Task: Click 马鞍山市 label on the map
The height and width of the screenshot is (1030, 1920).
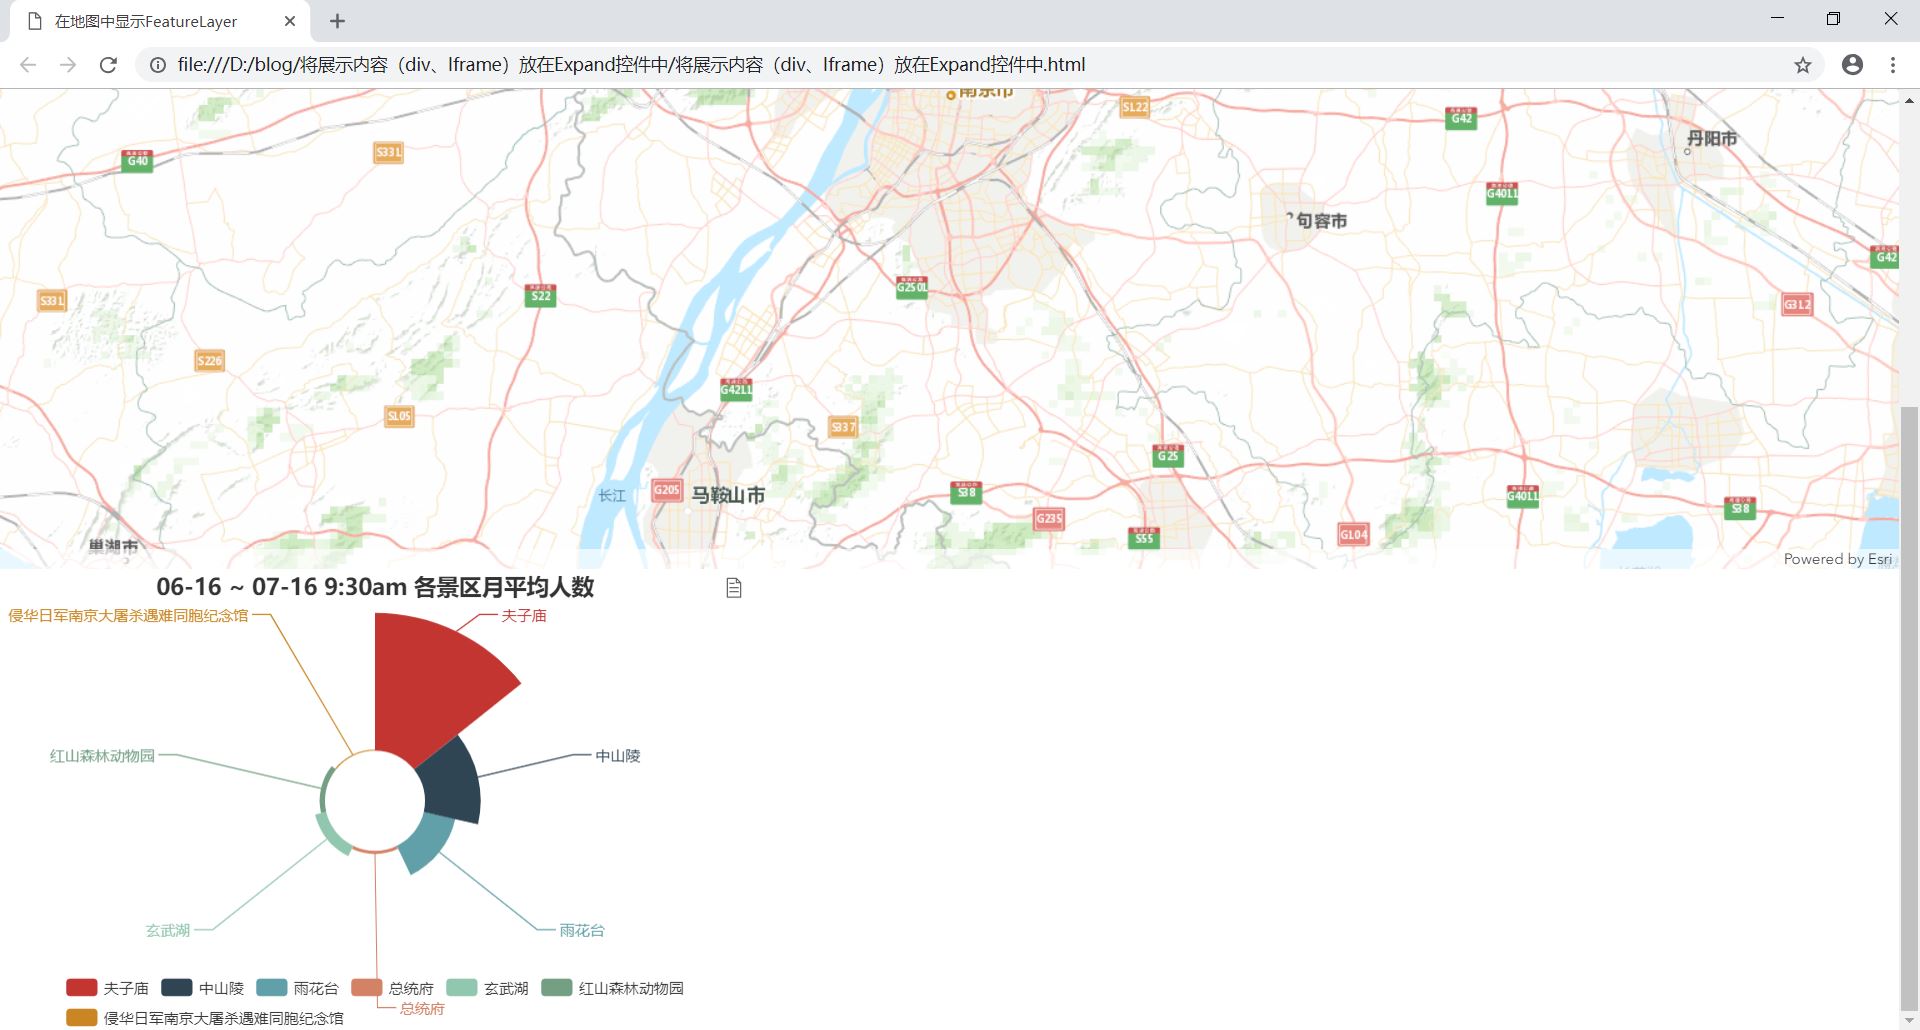Action: [728, 495]
